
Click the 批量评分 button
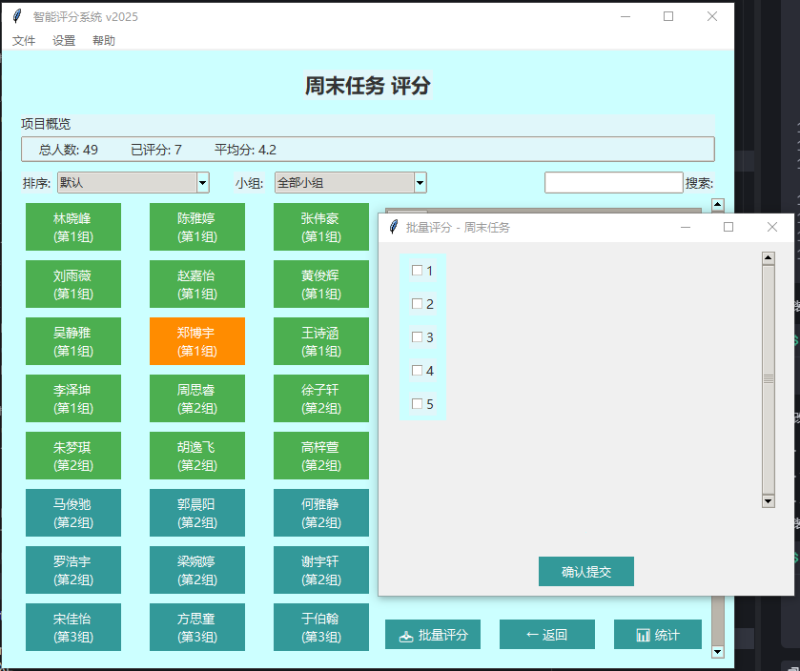pos(433,634)
